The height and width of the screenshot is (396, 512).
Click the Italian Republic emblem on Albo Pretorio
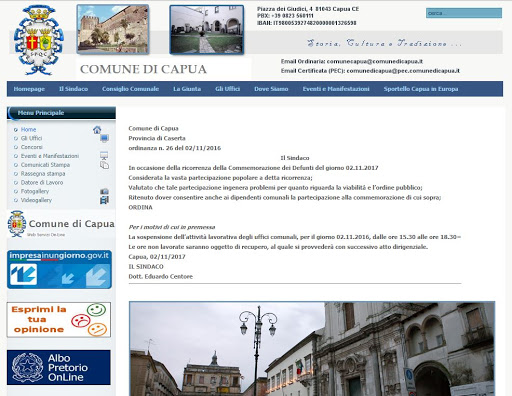coord(28,367)
